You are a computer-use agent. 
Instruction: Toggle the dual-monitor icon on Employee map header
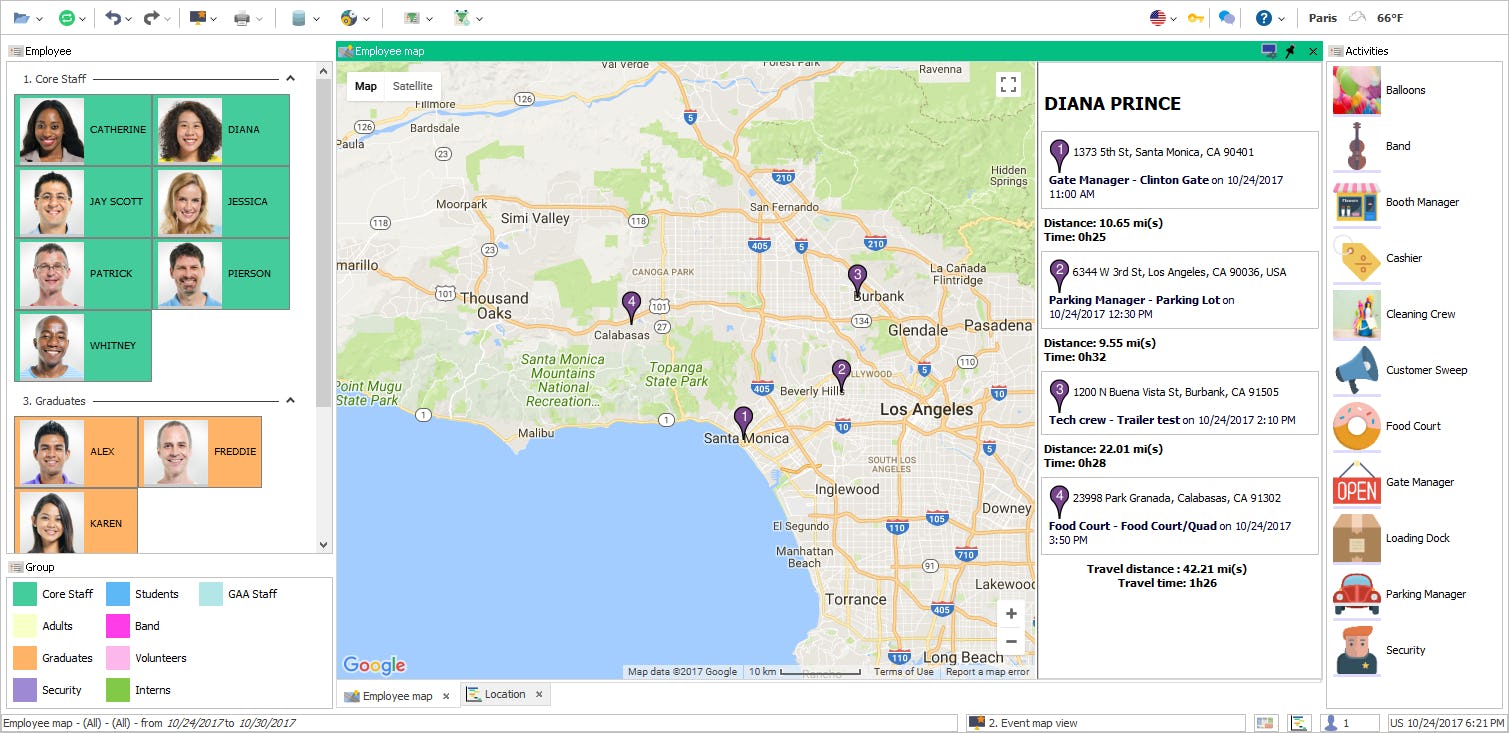pos(1268,50)
